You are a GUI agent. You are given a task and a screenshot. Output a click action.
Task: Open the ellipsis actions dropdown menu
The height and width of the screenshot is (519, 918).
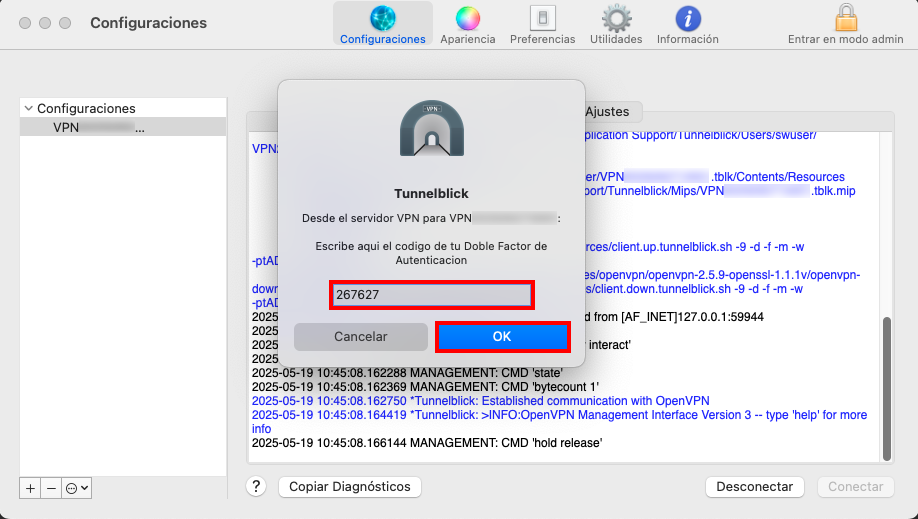click(x=77, y=488)
